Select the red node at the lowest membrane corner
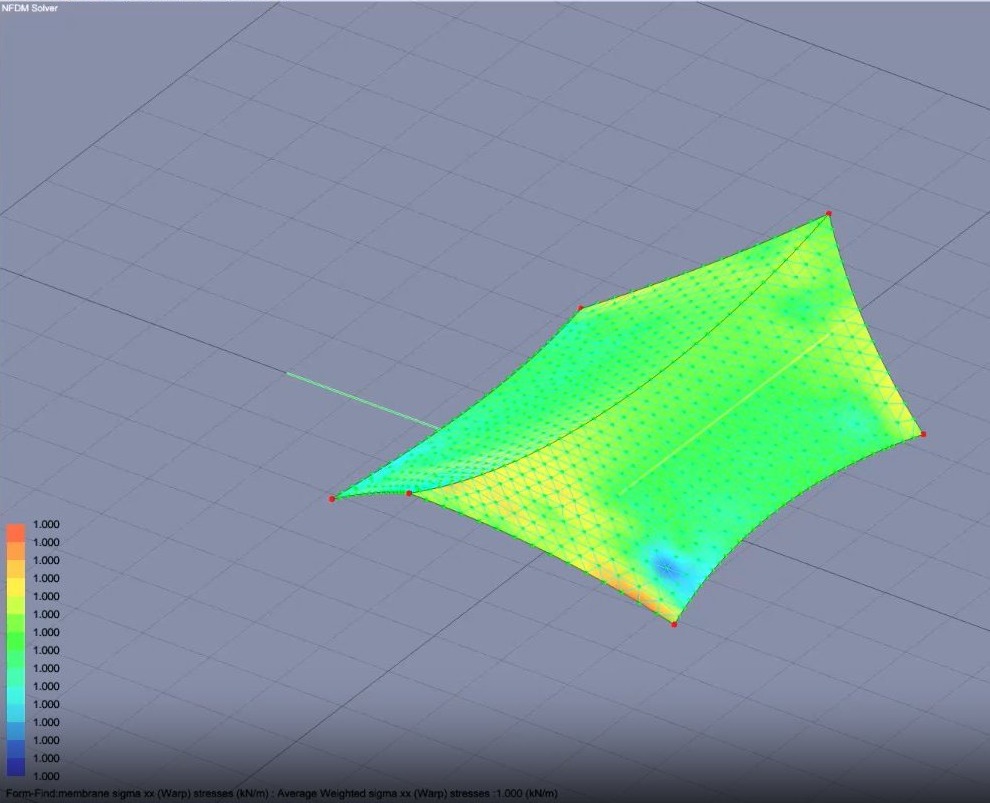 coord(674,624)
